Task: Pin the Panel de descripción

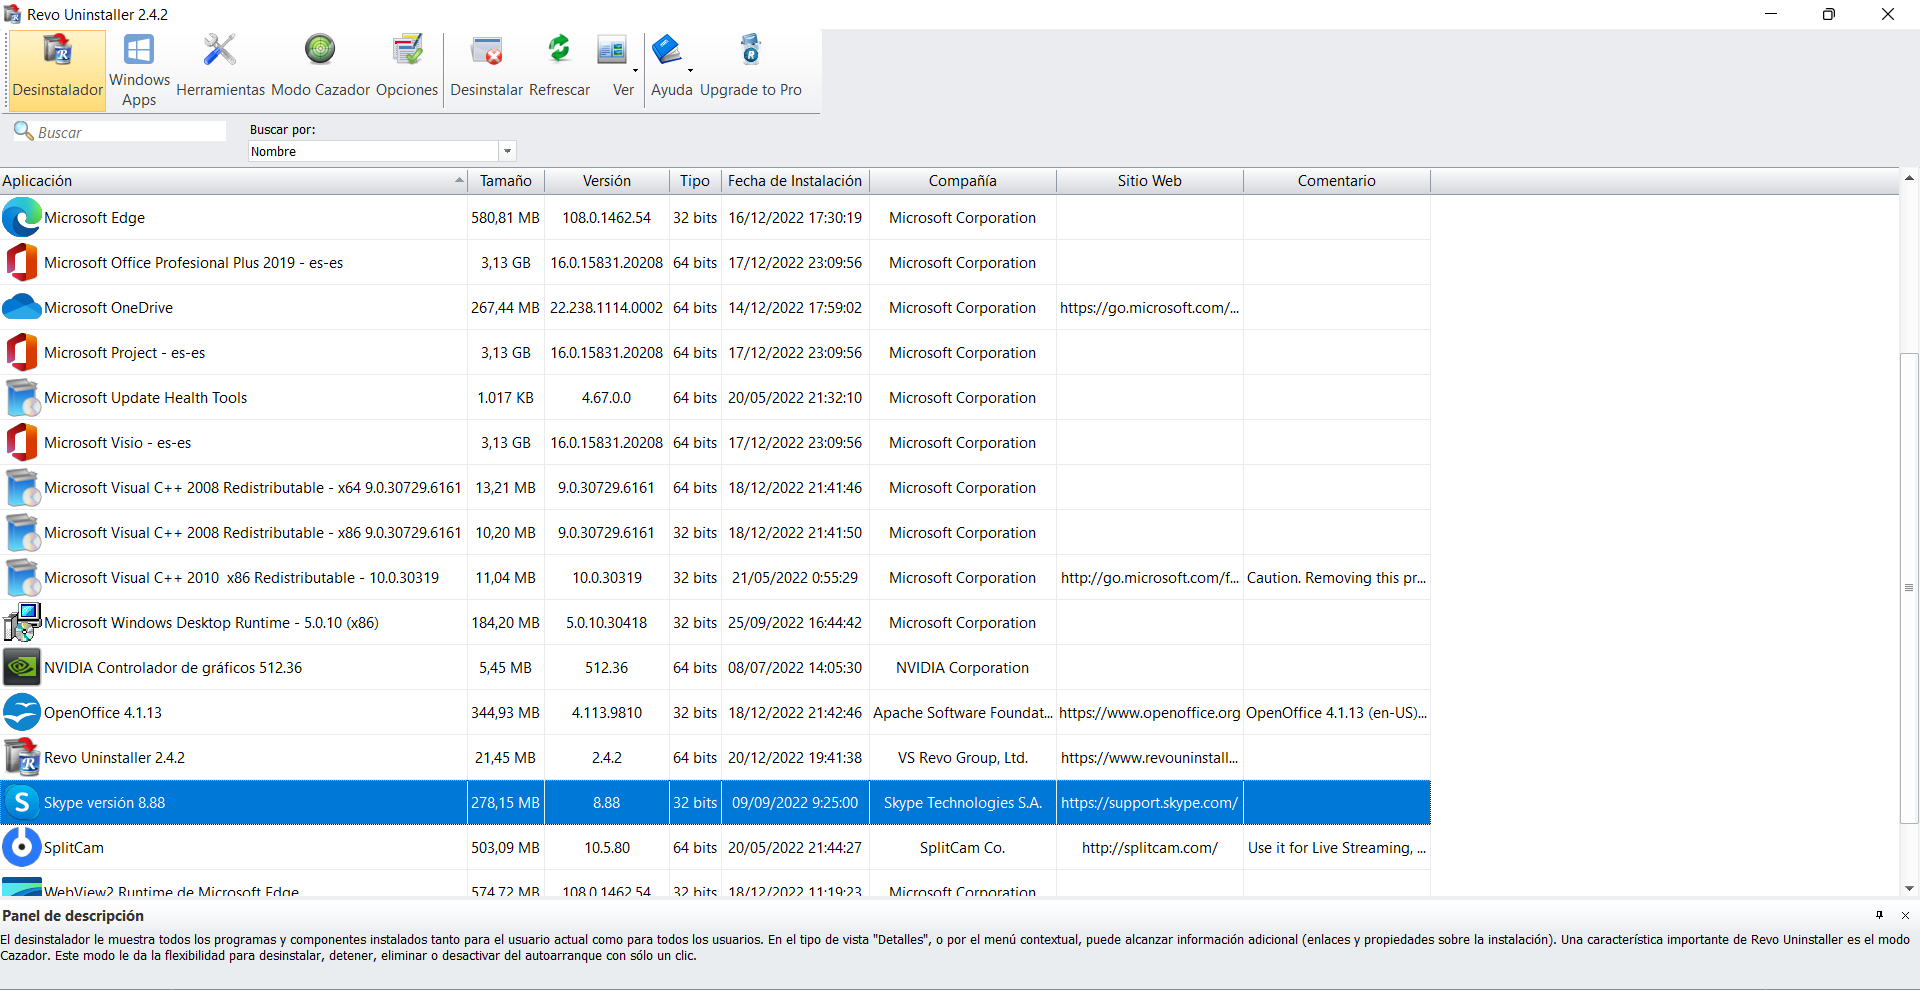Action: tap(1879, 915)
